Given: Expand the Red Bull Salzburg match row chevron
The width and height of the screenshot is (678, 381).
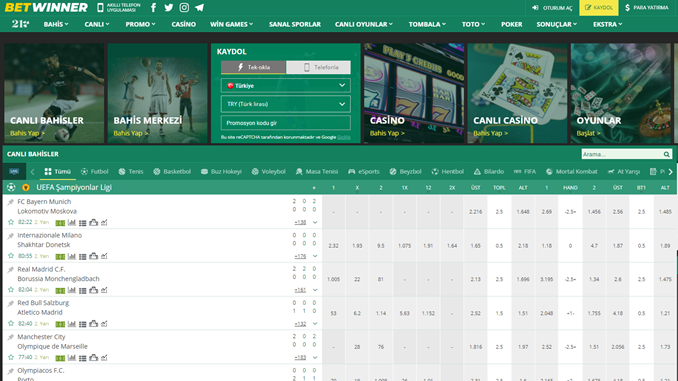Looking at the screenshot, I should (x=315, y=323).
